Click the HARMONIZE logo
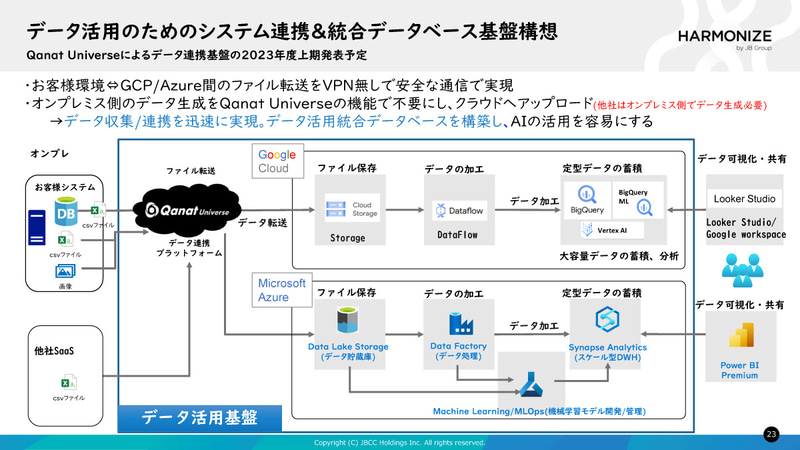This screenshot has height=450, width=800. (x=724, y=39)
